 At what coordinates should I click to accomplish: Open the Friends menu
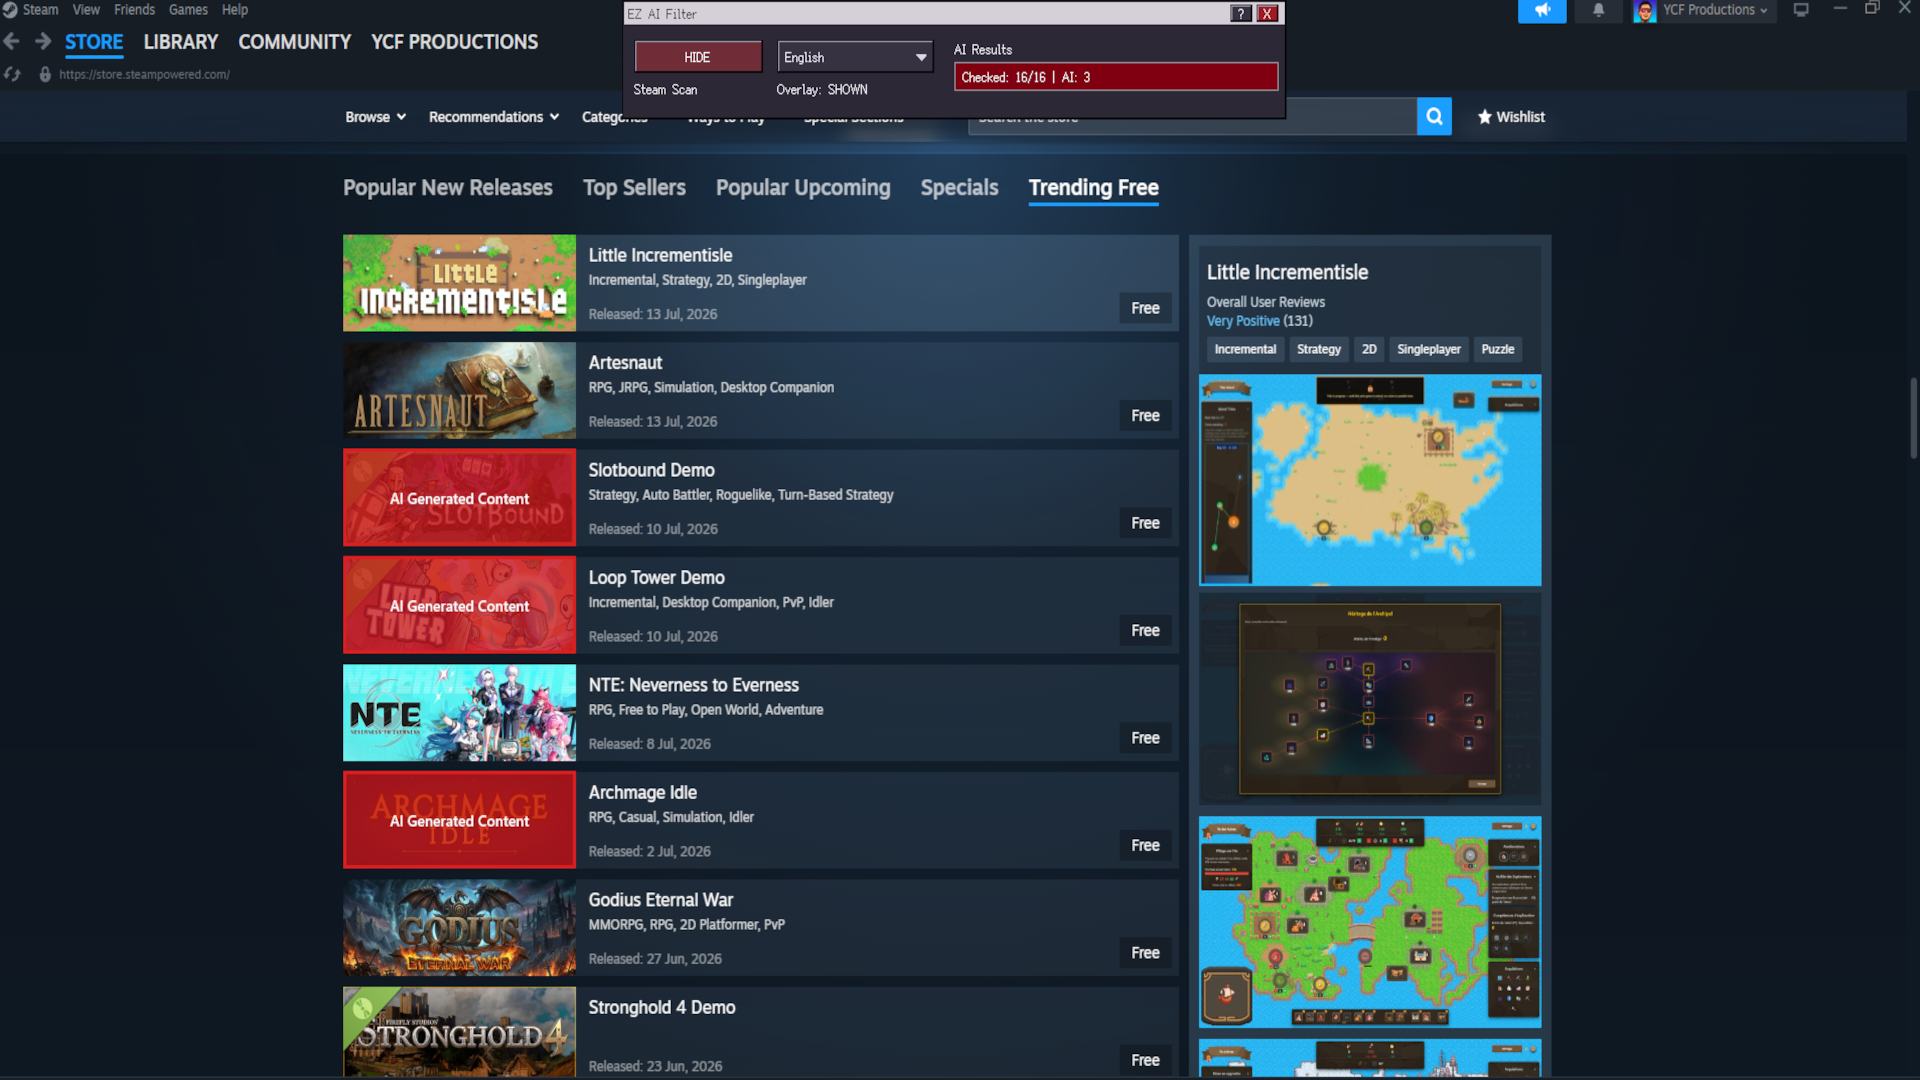134,10
